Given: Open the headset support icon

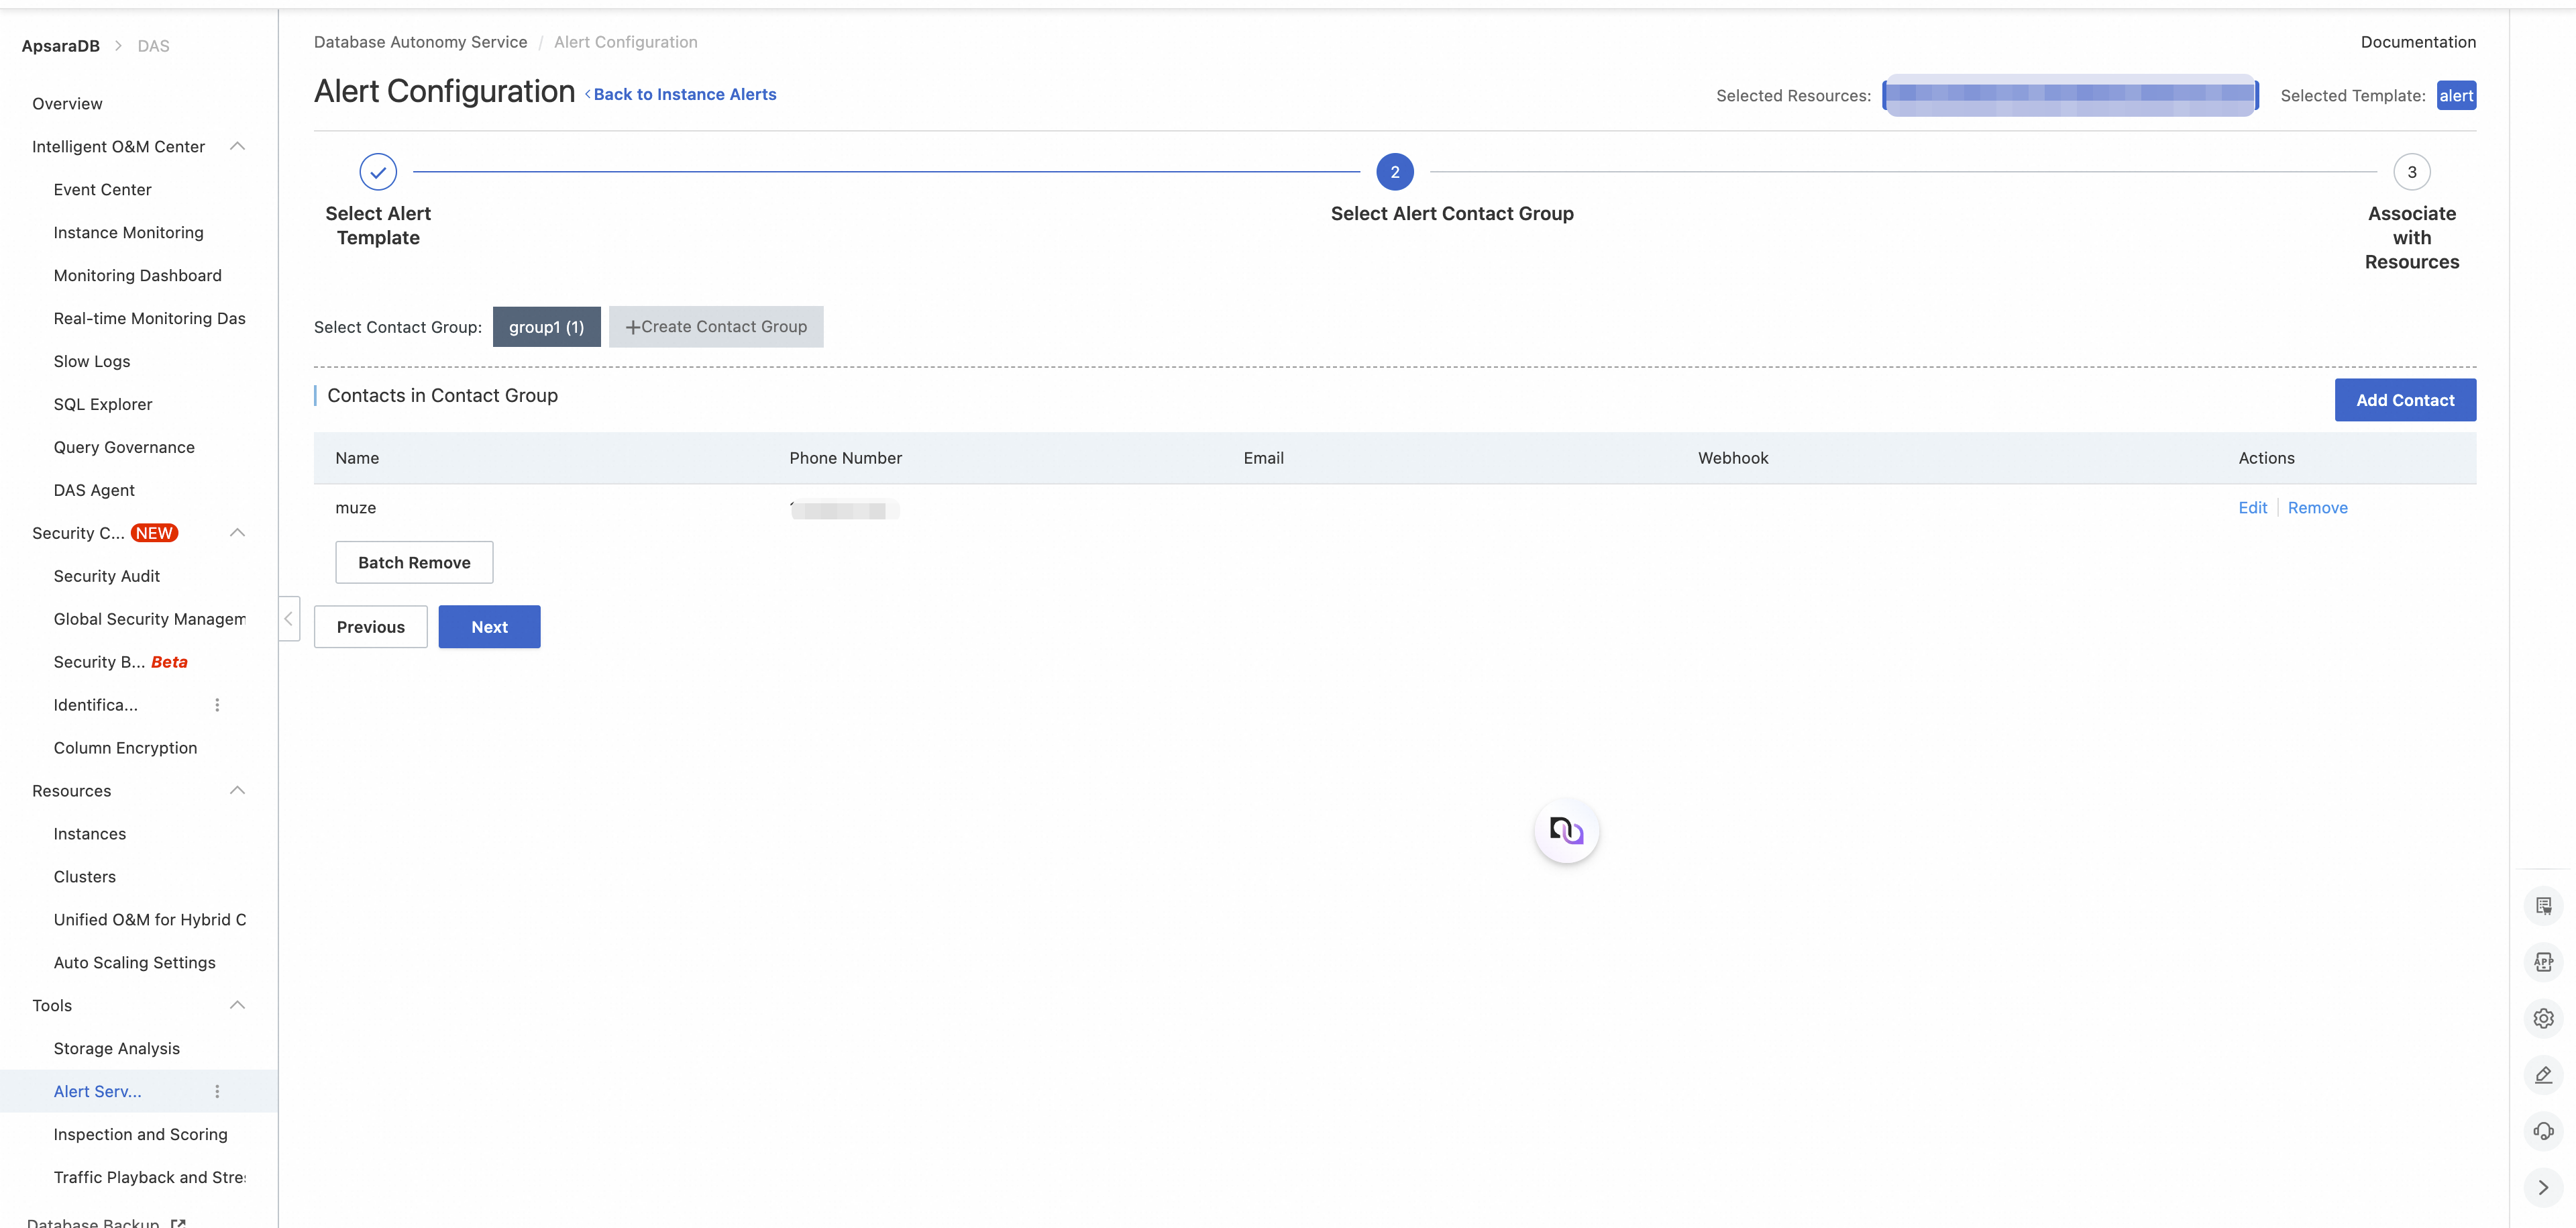Looking at the screenshot, I should coord(2543,1131).
